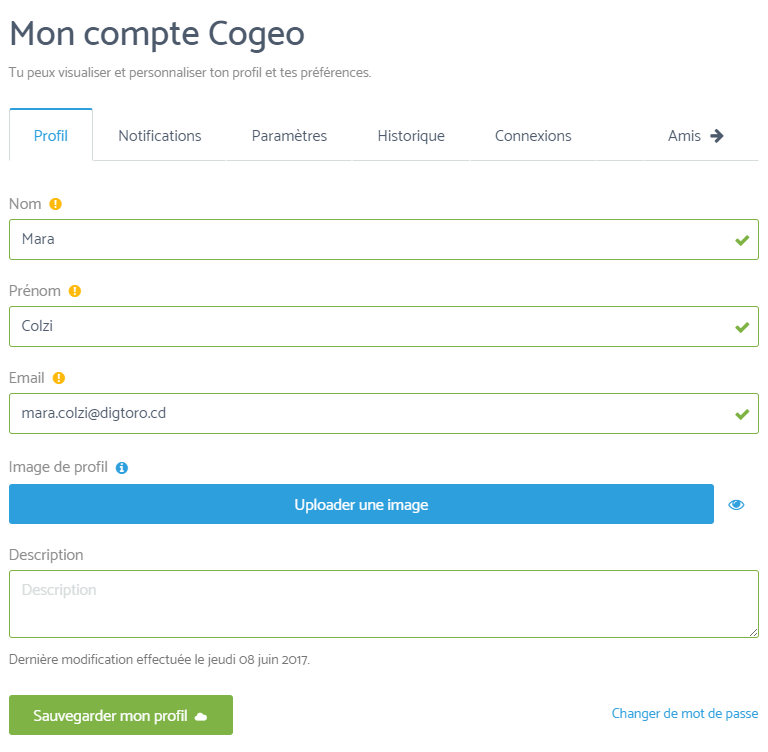The width and height of the screenshot is (768, 752).
Task: Click the warning icon beside Prénom
Action: tap(74, 291)
